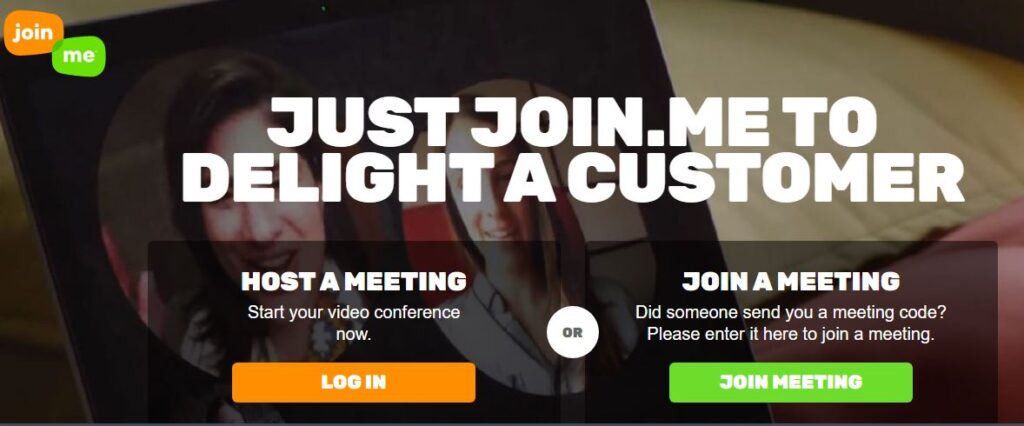Image resolution: width=1024 pixels, height=426 pixels.
Task: Click the green JOIN MEETING button
Action: pos(790,382)
